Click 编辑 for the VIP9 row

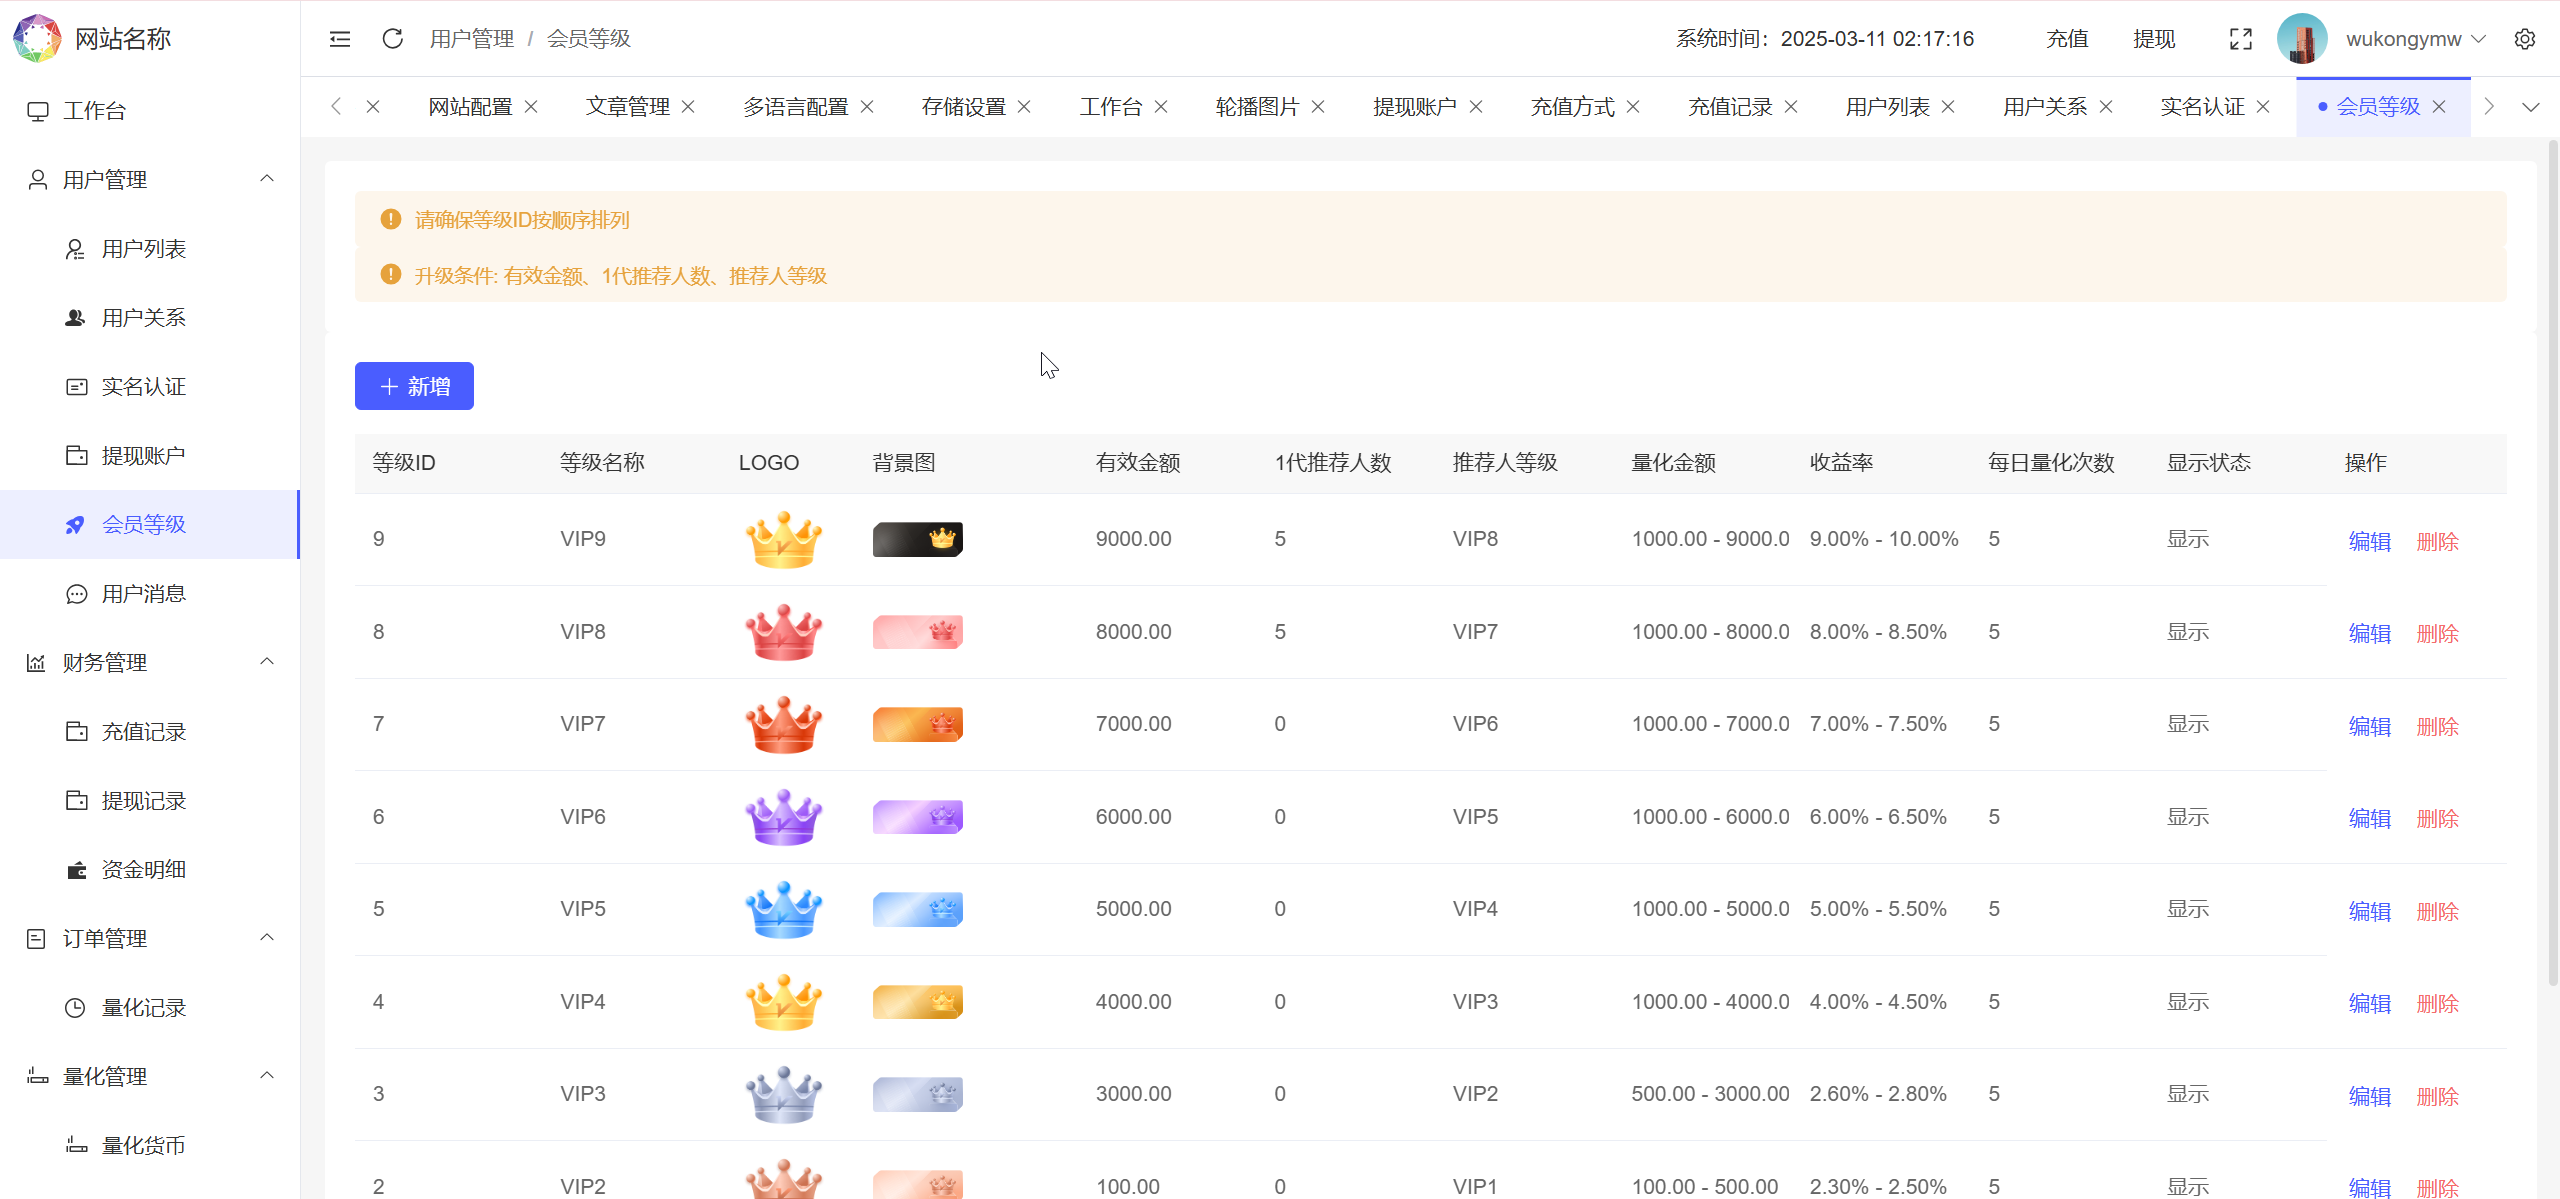tap(2368, 540)
